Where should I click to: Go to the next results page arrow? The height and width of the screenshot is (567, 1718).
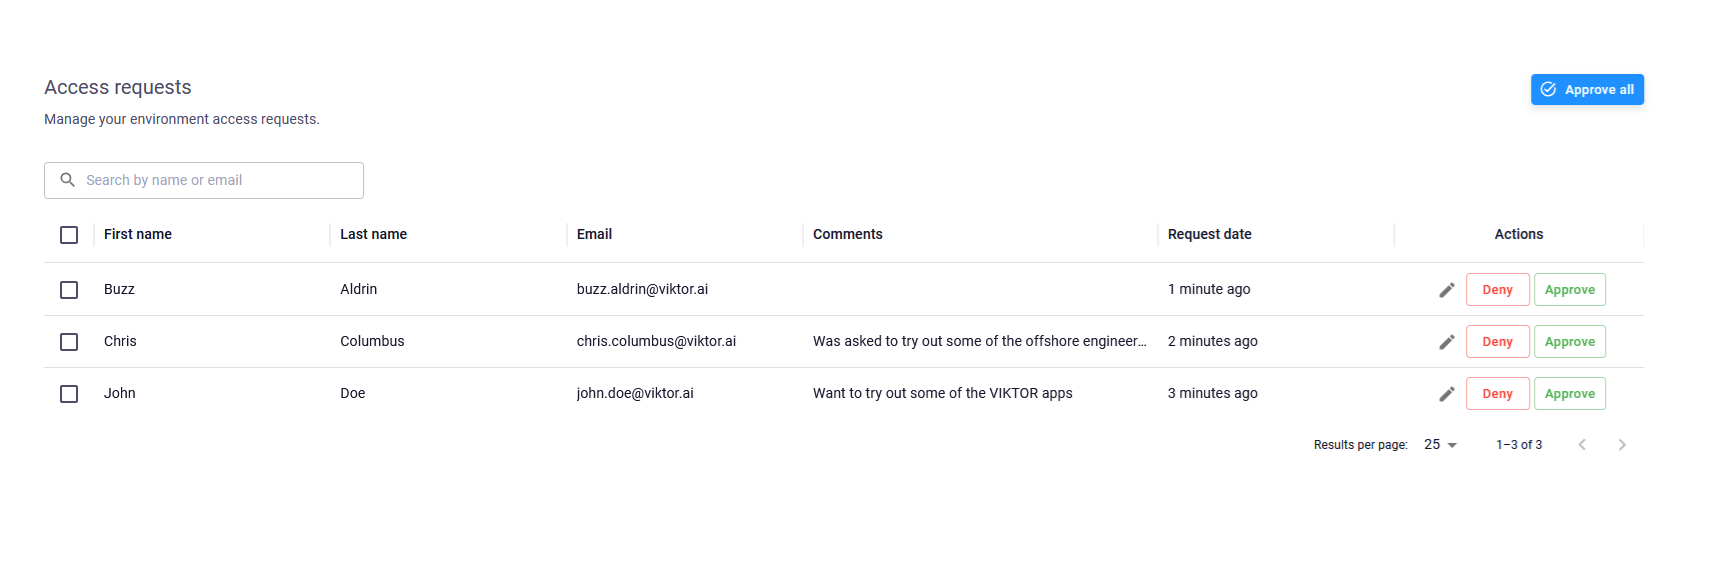tap(1622, 445)
